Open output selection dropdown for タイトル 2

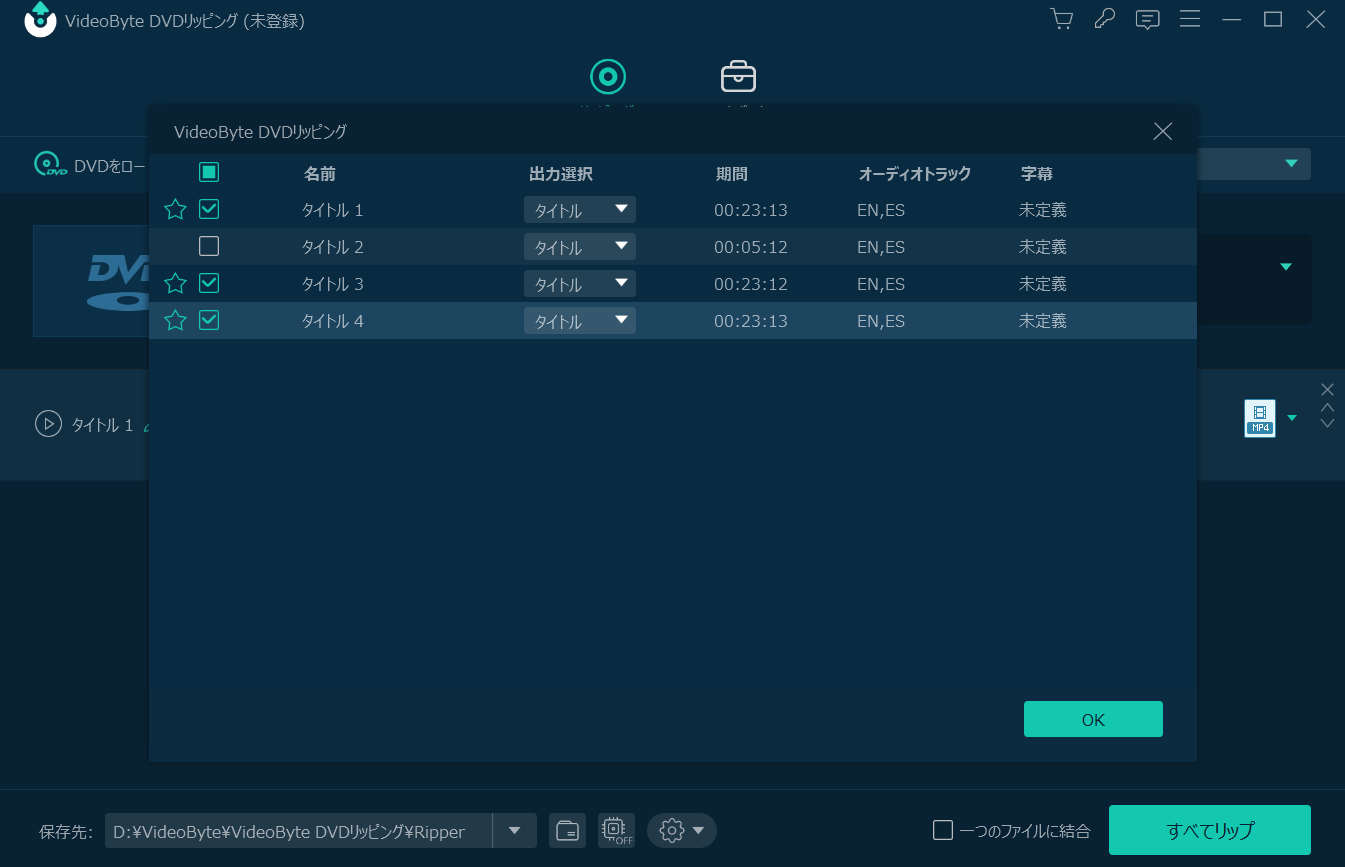580,247
